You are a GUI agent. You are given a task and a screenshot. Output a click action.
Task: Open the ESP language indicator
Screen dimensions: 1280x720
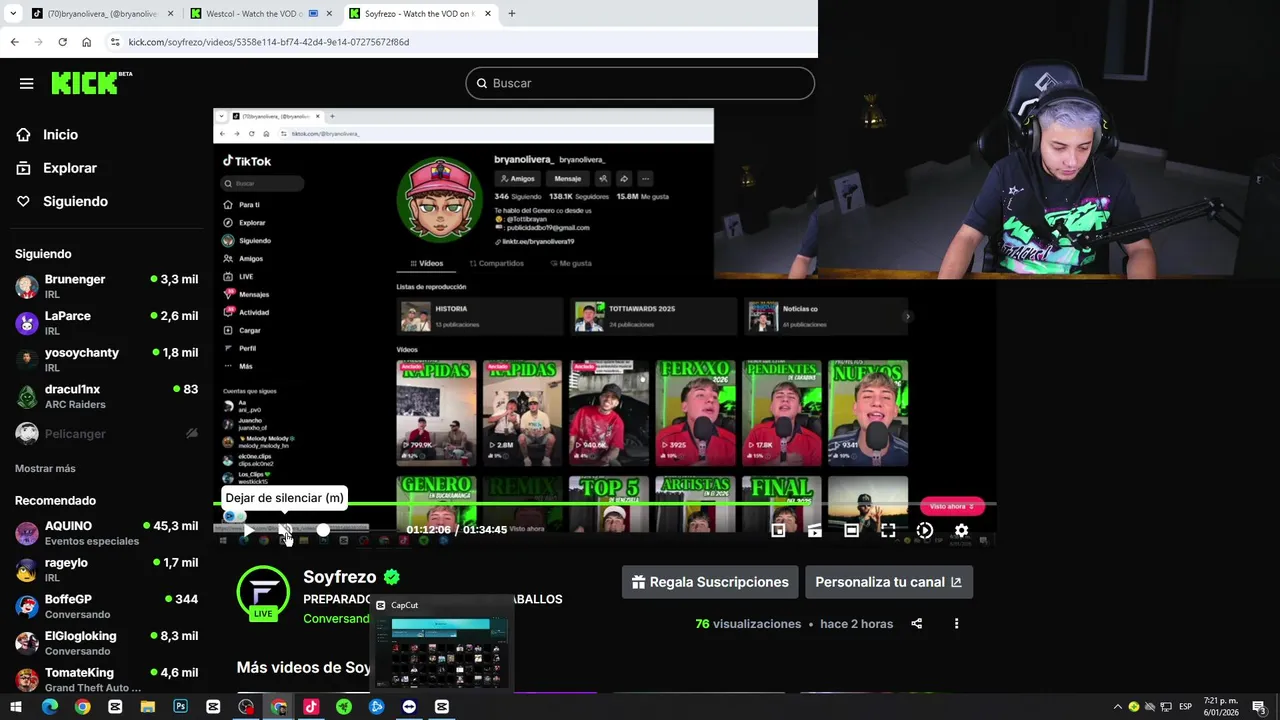[1186, 707]
